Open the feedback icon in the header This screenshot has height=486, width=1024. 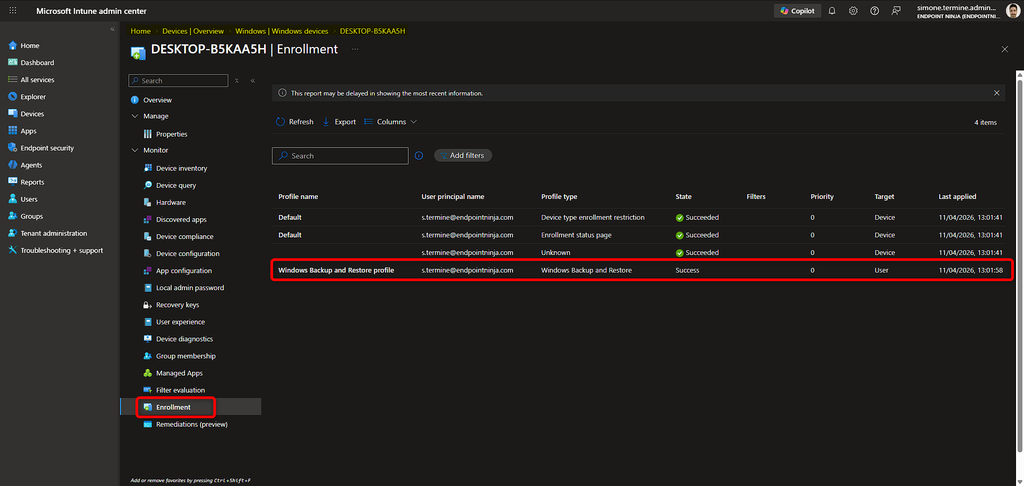895,11
